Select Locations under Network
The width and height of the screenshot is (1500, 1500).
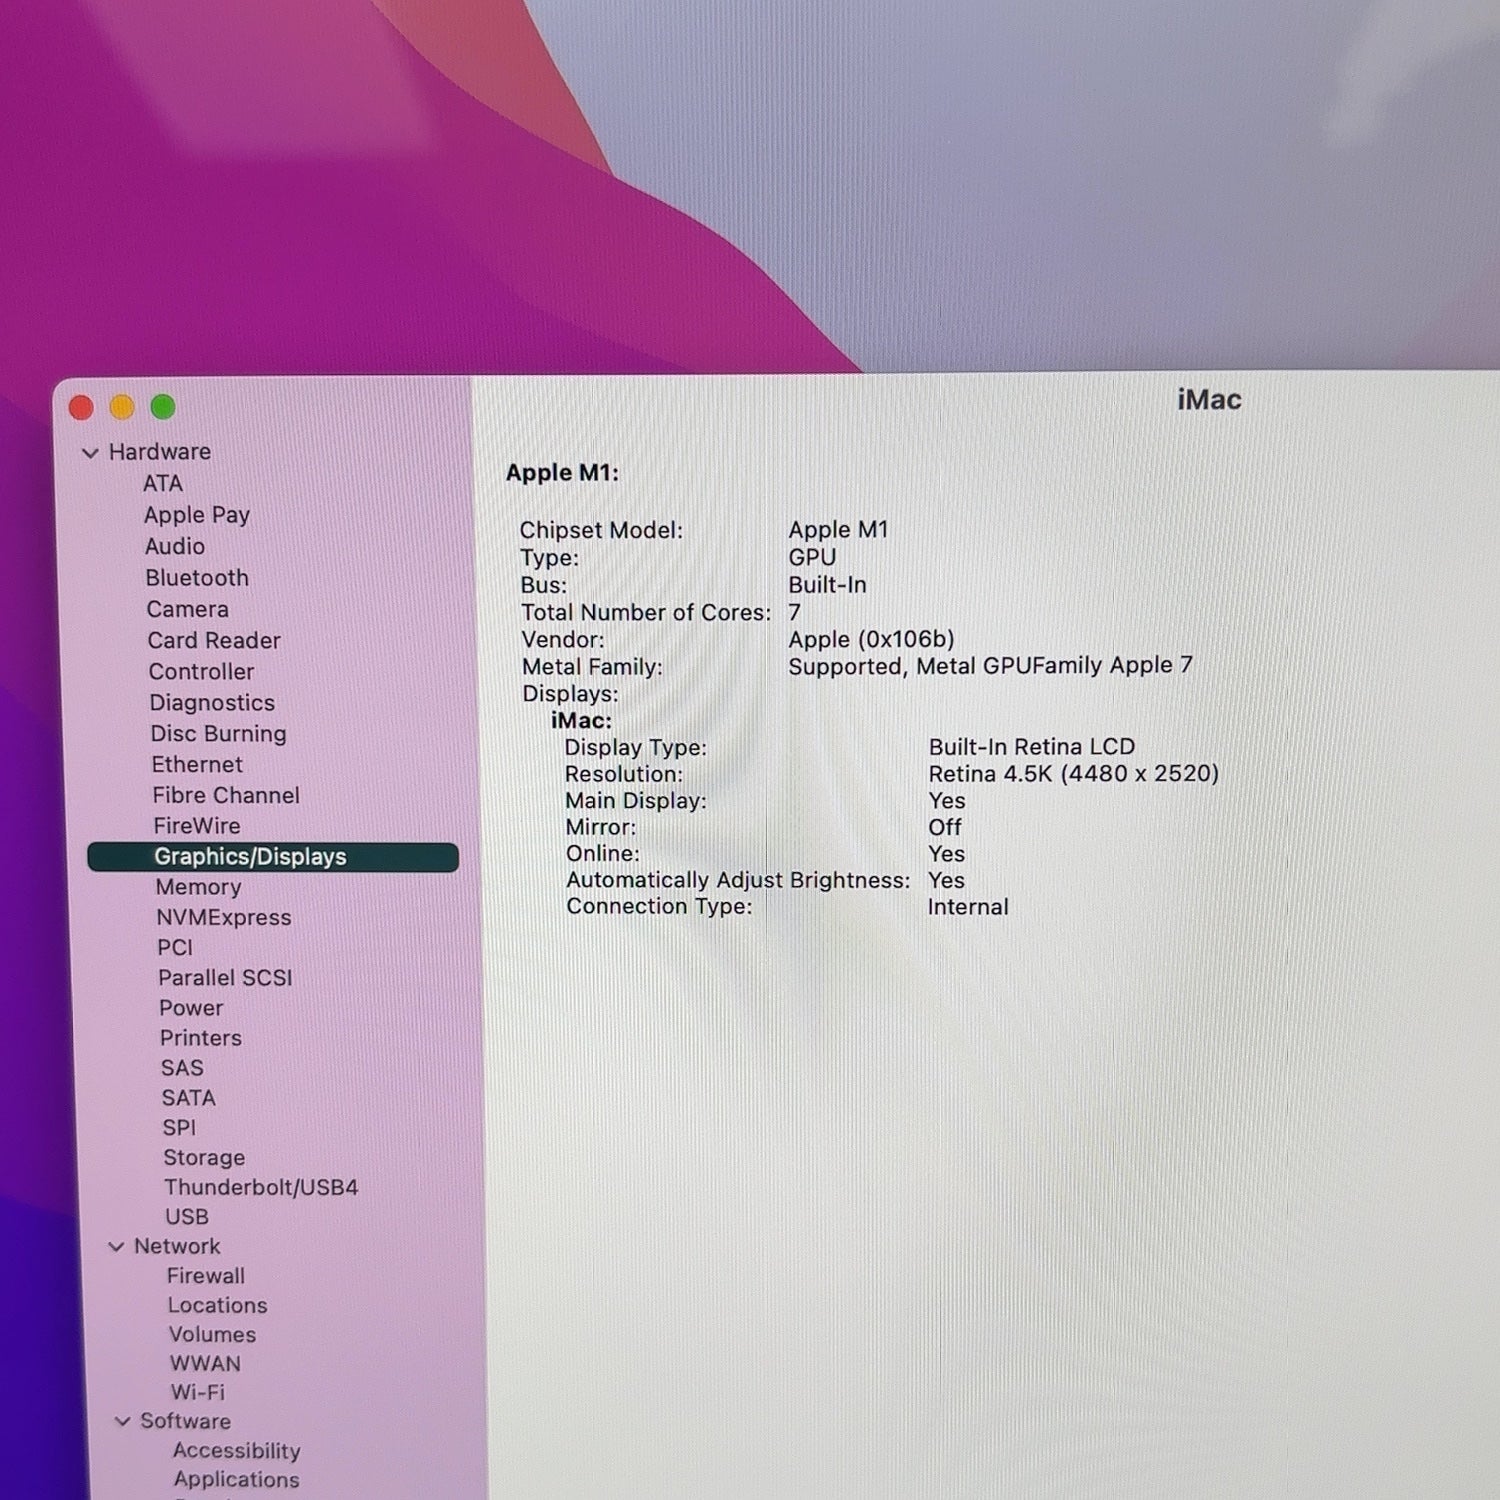(x=218, y=1306)
